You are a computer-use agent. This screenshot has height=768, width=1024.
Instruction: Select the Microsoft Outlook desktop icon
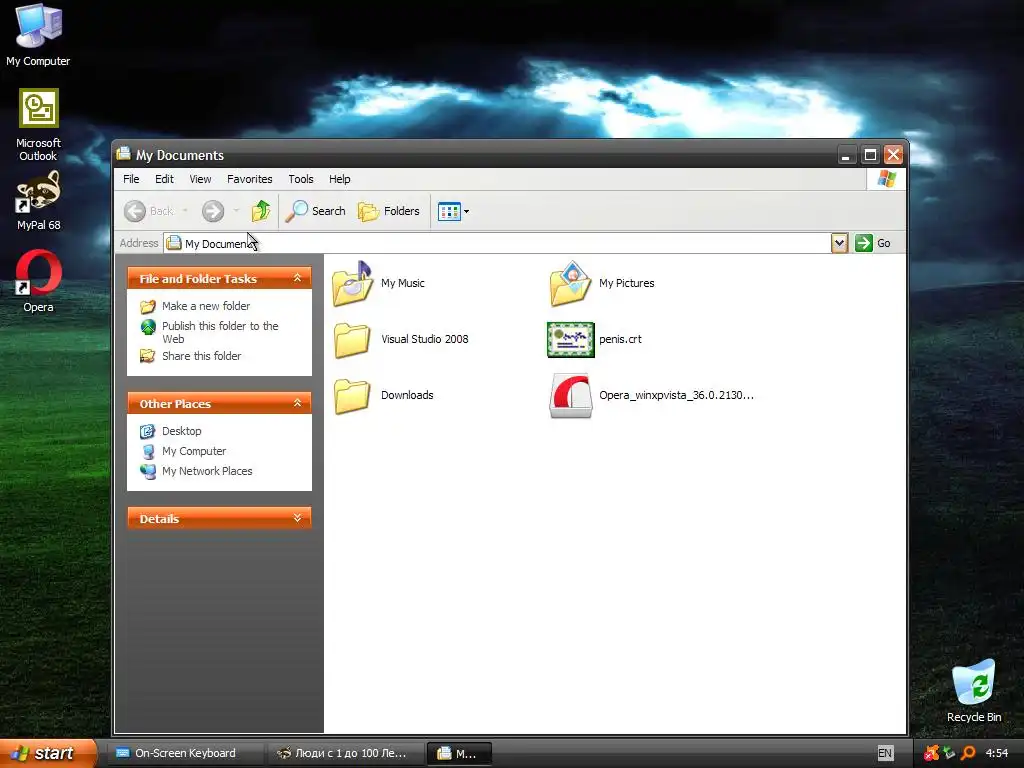tap(38, 124)
